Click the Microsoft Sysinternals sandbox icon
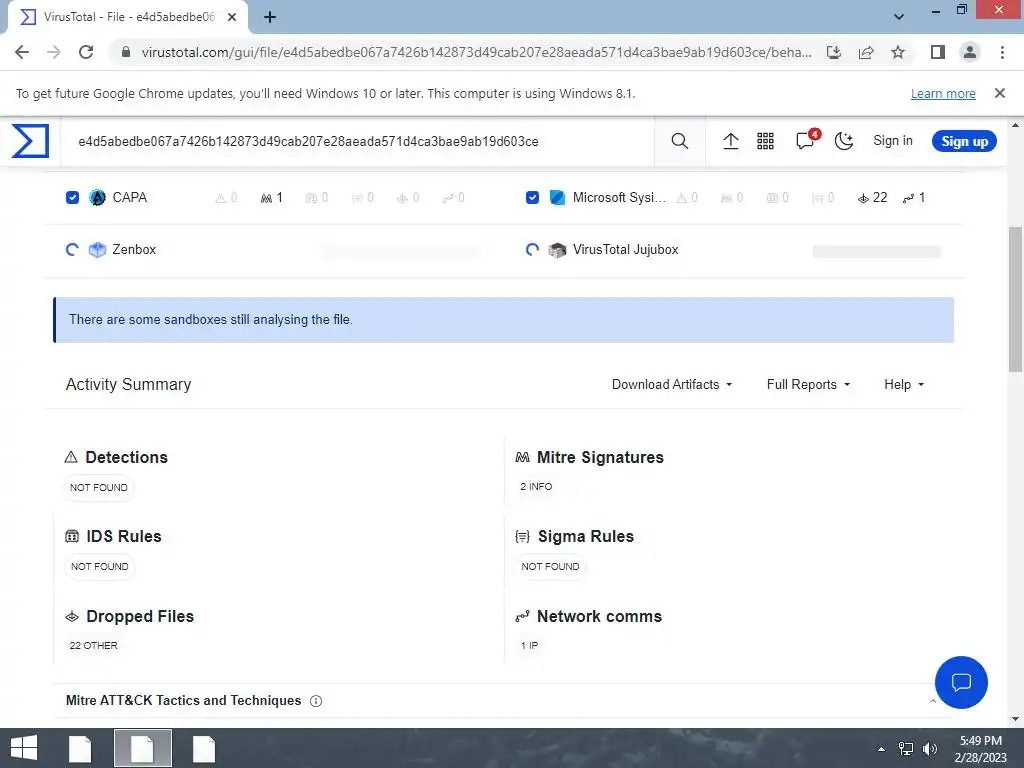Screen dimensions: 1024x768 (557, 197)
